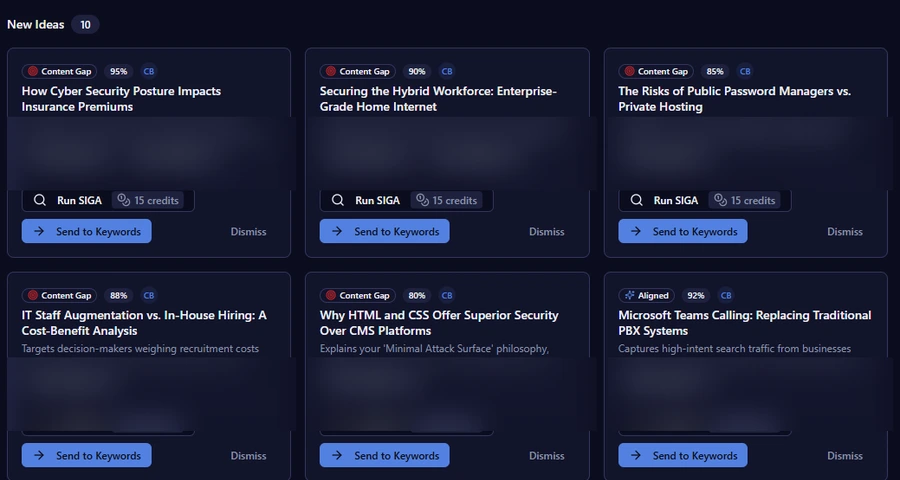
Task: Click 'Explains your Minimal Attack Surface philosophy' description
Action: [x=435, y=349]
